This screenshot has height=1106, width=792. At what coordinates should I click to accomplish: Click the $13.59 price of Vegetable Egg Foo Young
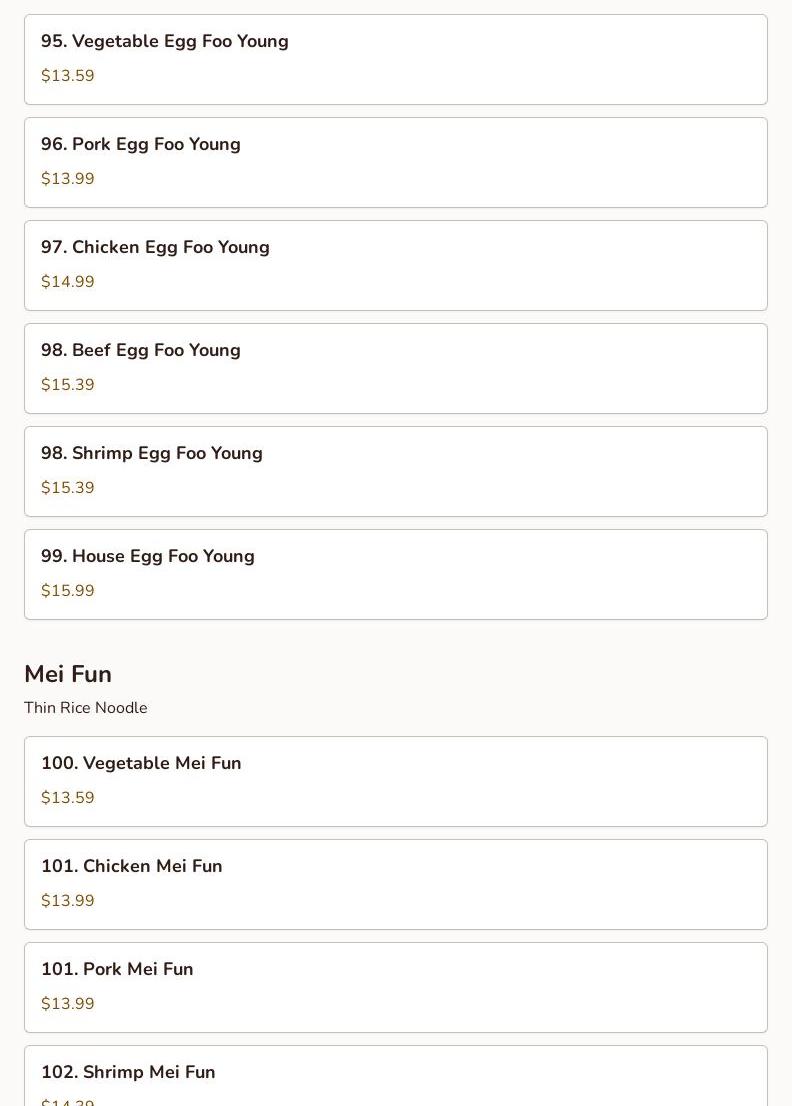click(68, 75)
